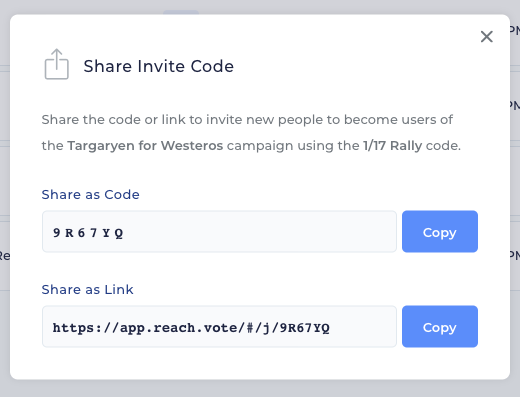520x397 pixels.
Task: Click the first line of description text
Action: coord(247,120)
